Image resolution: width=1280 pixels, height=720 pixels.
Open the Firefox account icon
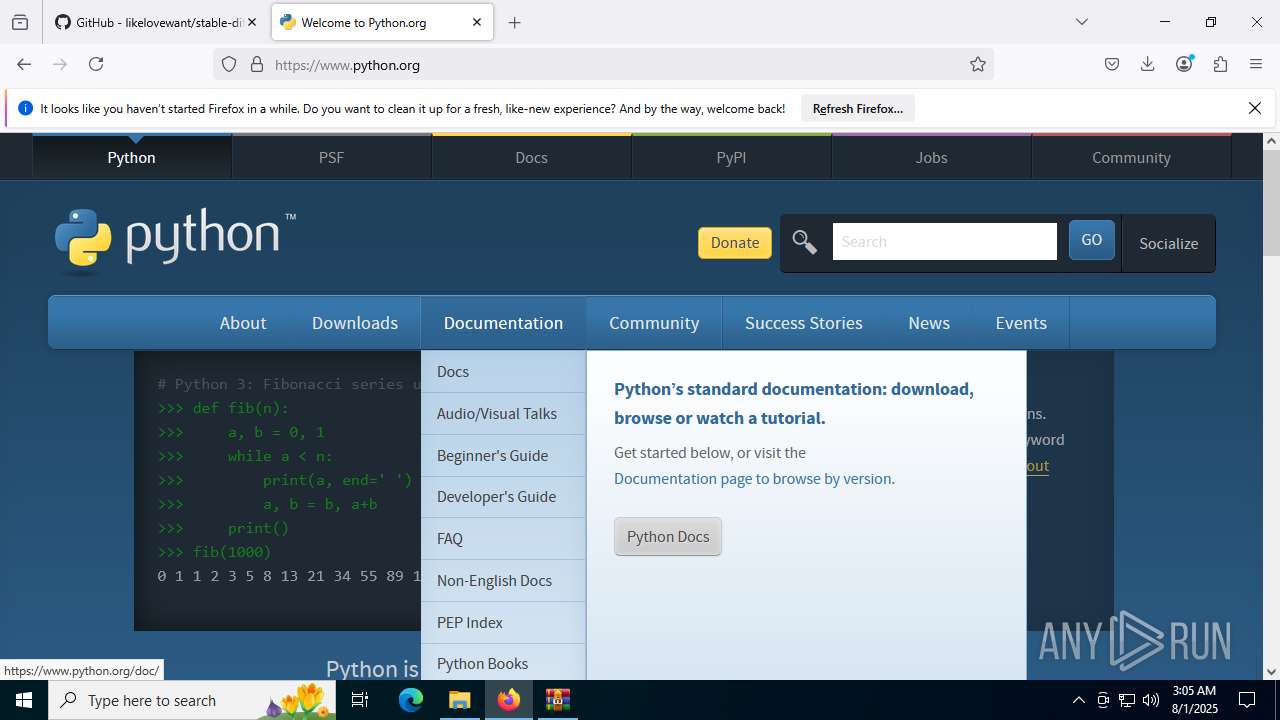pos(1184,64)
